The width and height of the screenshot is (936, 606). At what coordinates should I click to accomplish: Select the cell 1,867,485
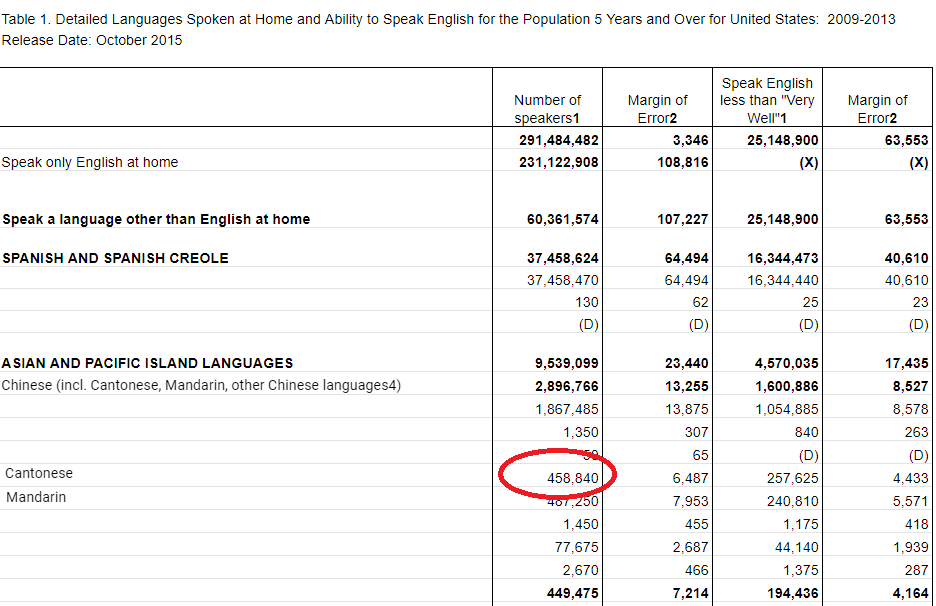coord(566,409)
